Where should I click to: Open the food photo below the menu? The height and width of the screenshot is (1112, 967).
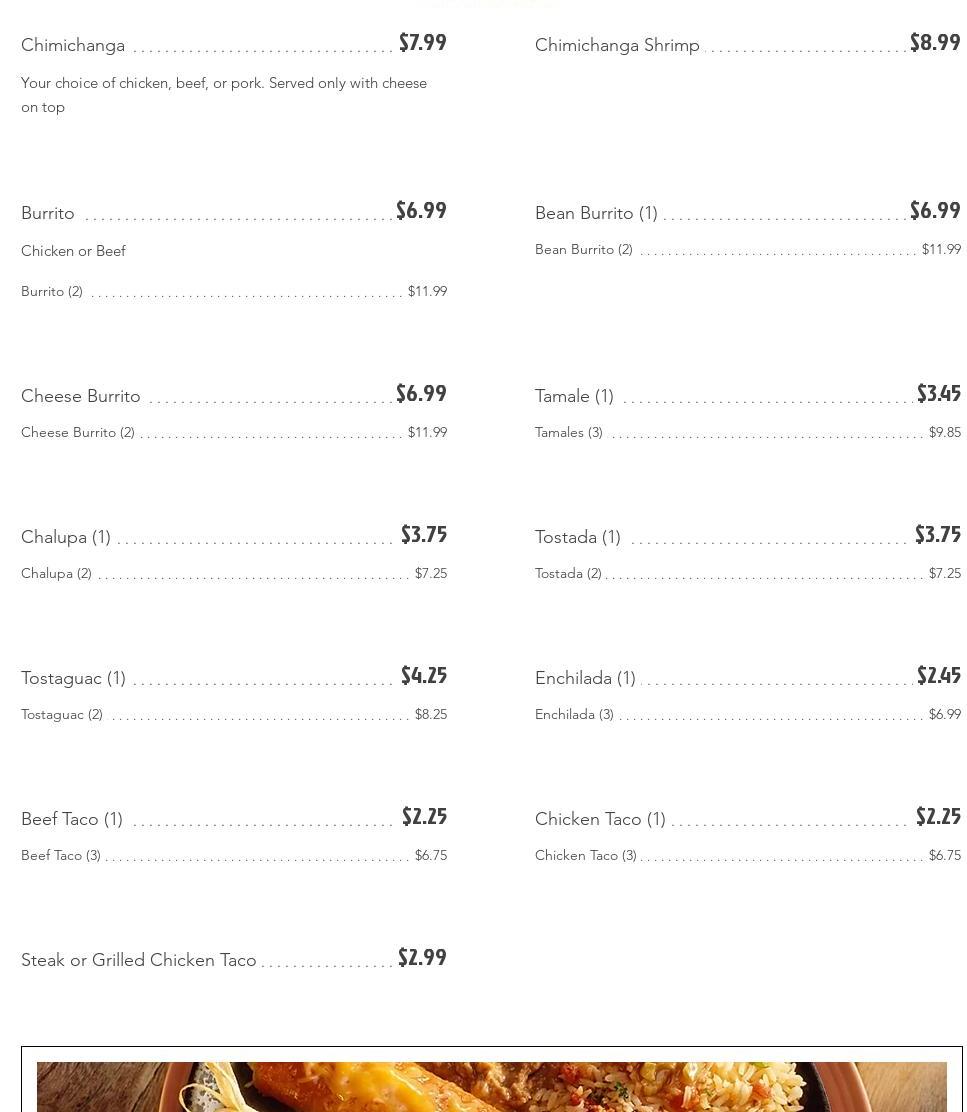[492, 1086]
